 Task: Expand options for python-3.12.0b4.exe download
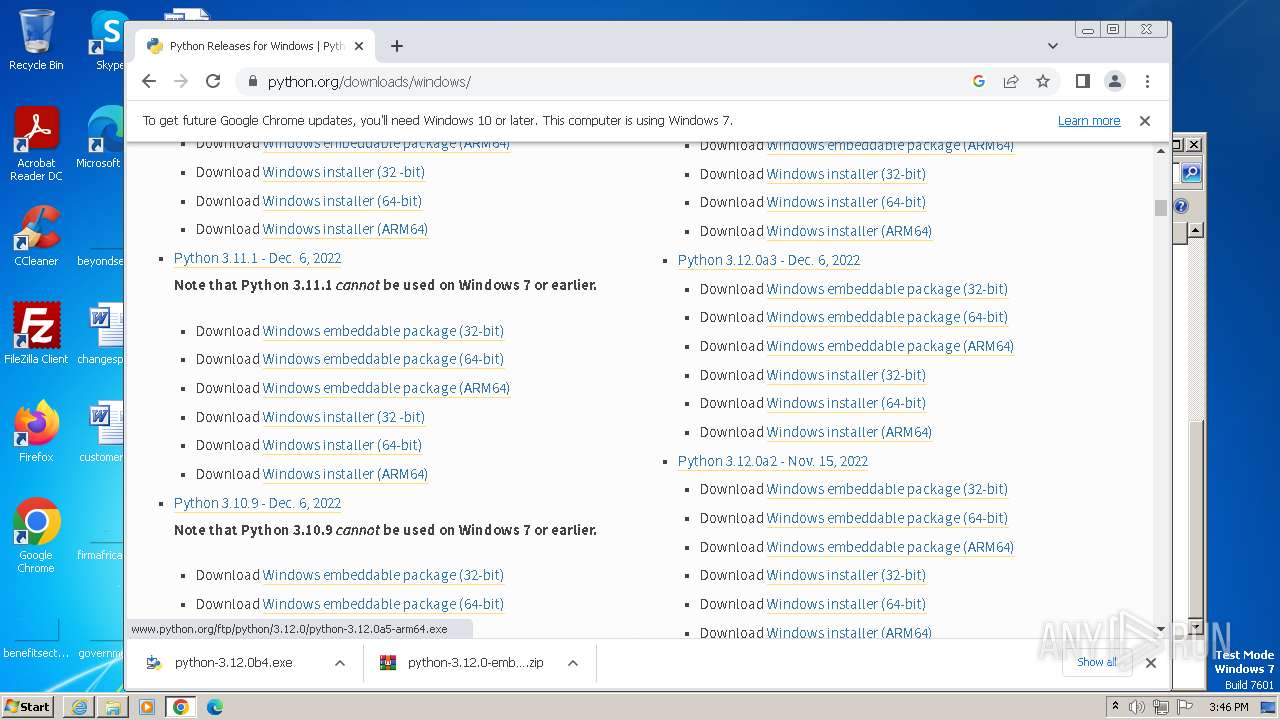340,663
